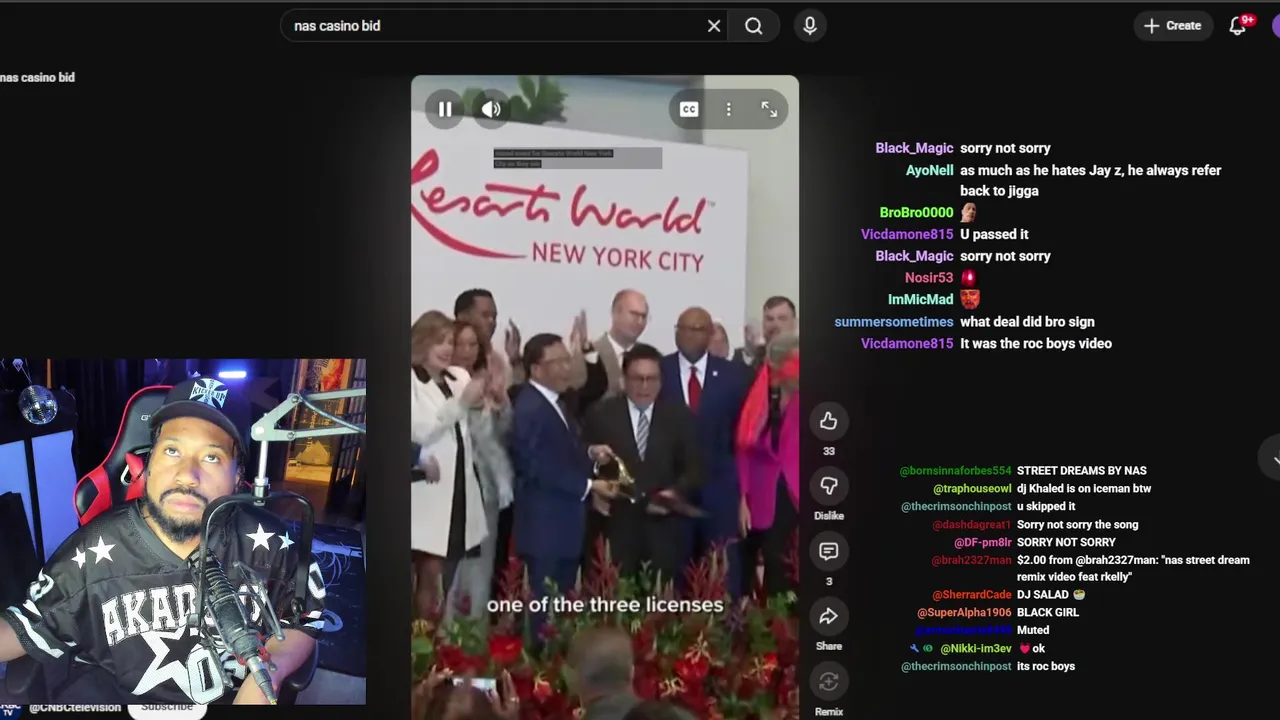Click the chat username AyoNell
Screen dimensions: 1280x720
[x=929, y=170]
